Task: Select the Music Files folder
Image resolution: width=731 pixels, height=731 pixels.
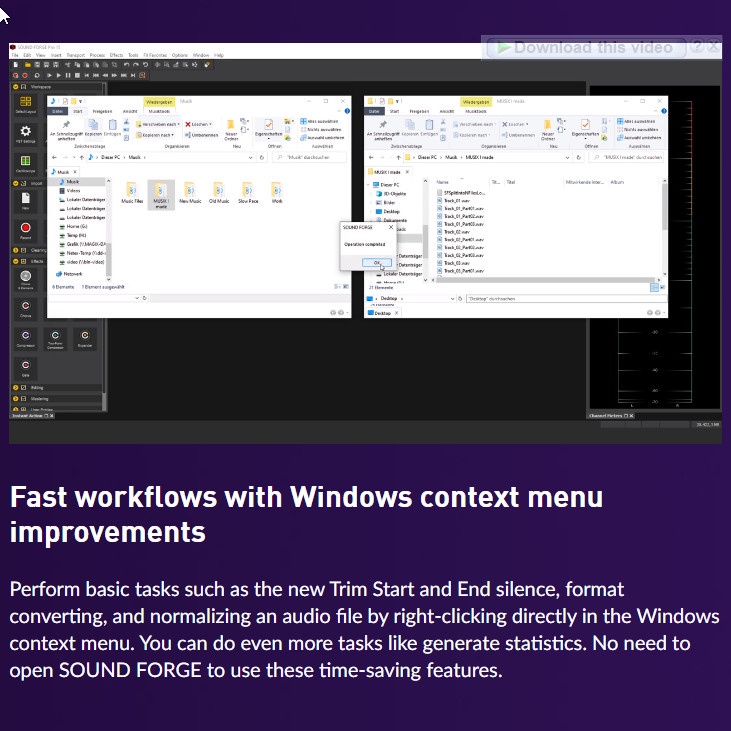Action: 132,193
